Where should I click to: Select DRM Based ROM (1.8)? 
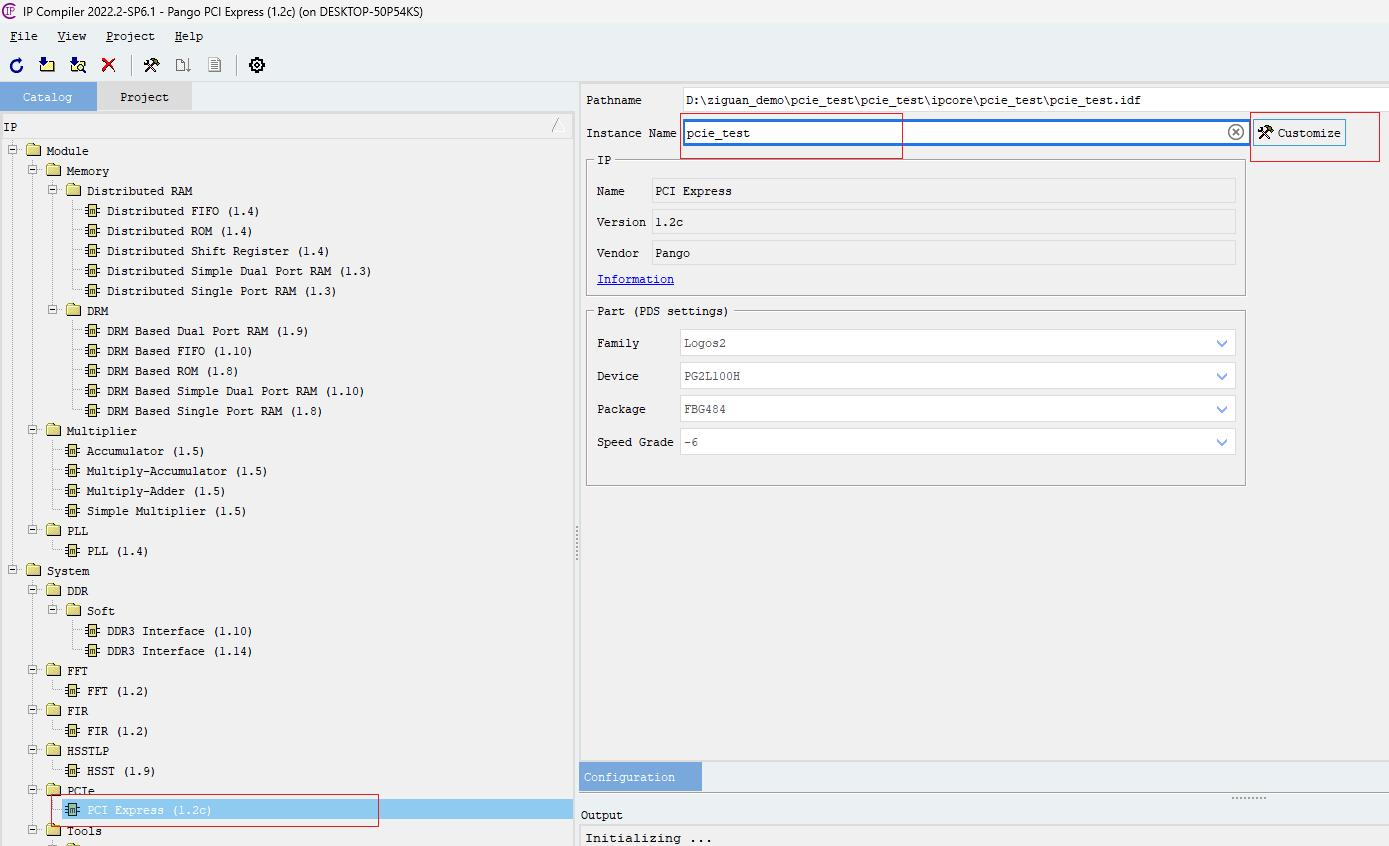point(172,371)
